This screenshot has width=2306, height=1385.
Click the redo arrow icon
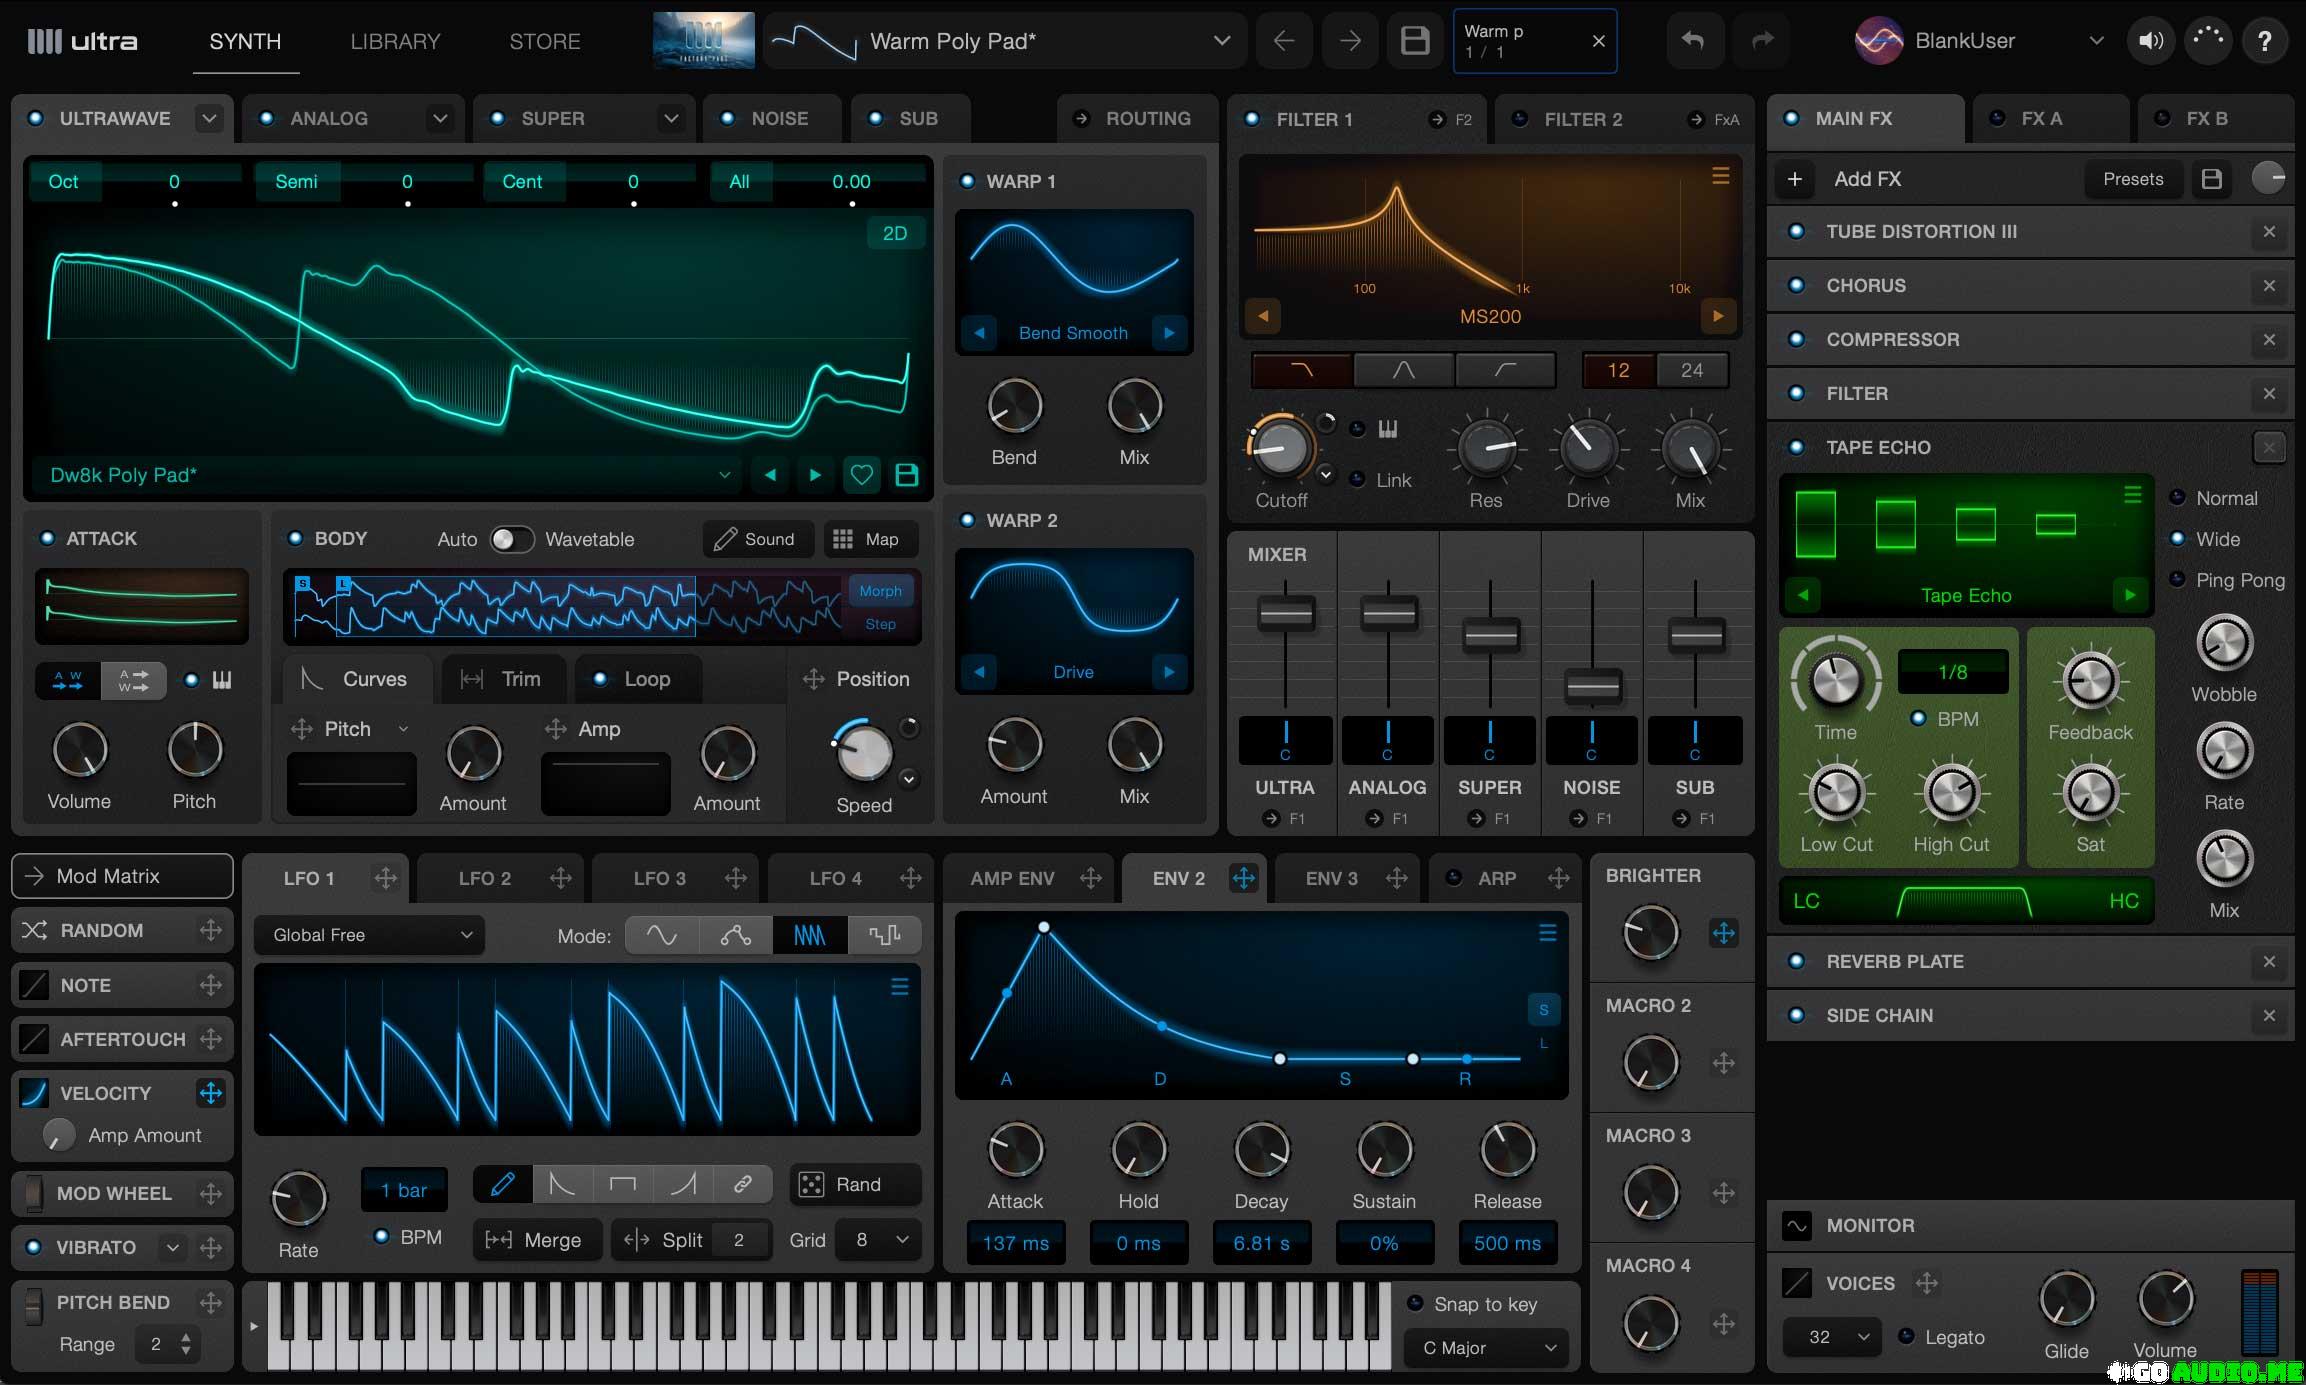[1762, 41]
